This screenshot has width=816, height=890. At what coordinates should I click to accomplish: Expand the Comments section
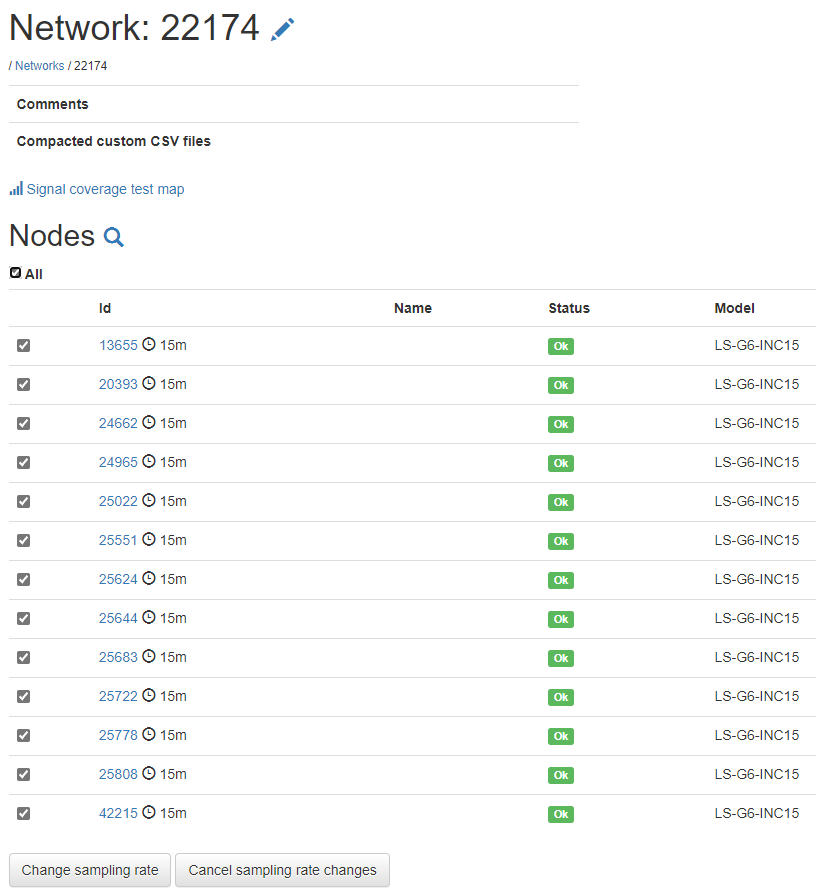coord(52,104)
